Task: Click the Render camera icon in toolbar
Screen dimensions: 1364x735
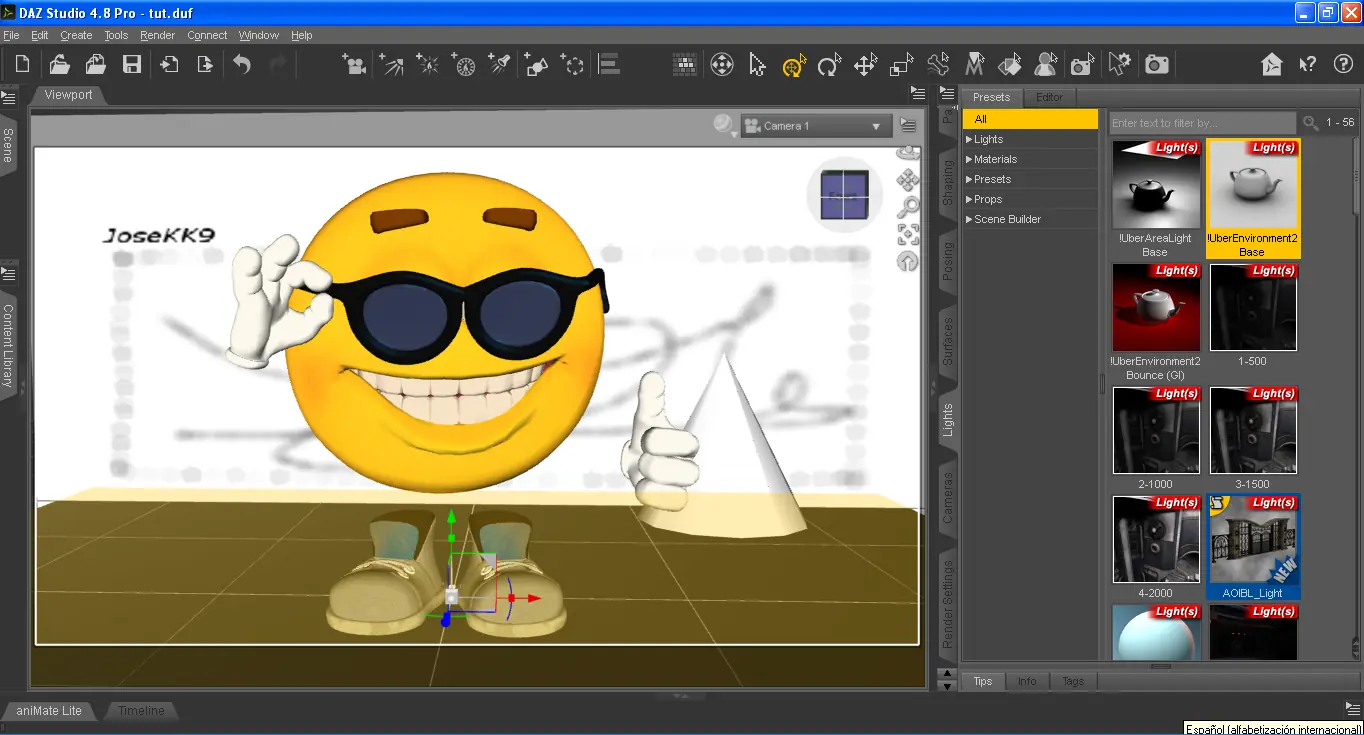Action: 1157,65
